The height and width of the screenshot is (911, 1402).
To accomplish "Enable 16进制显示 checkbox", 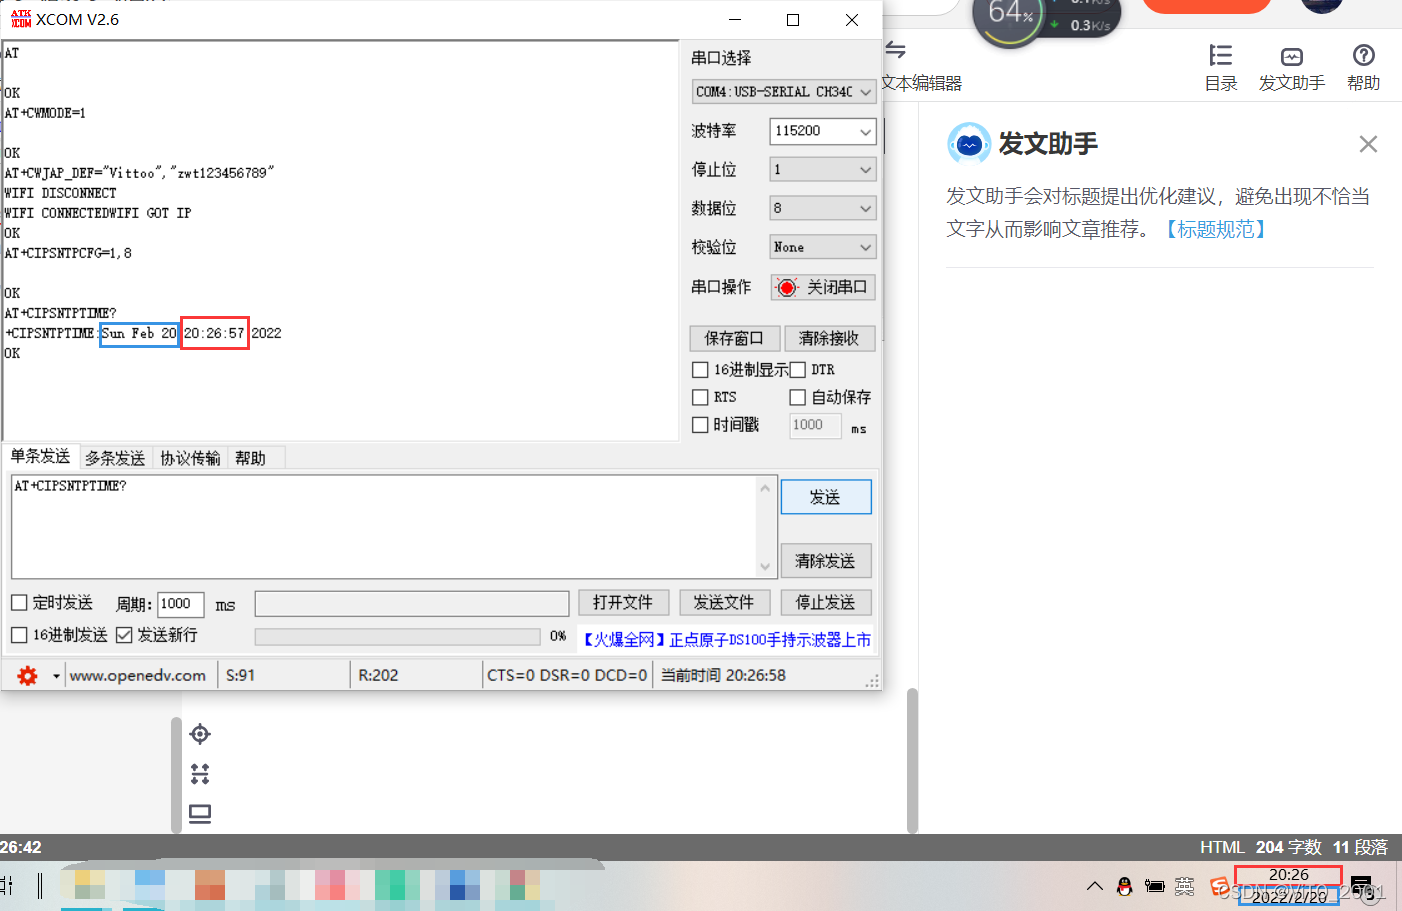I will click(x=700, y=370).
